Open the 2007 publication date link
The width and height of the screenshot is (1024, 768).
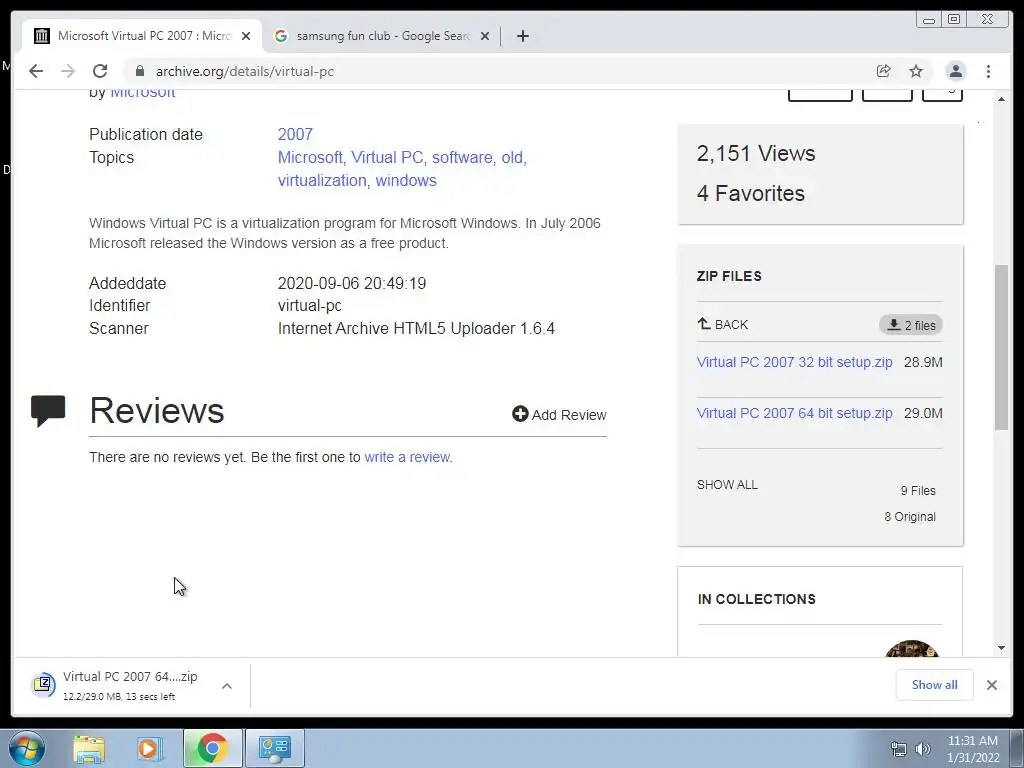tap(295, 135)
